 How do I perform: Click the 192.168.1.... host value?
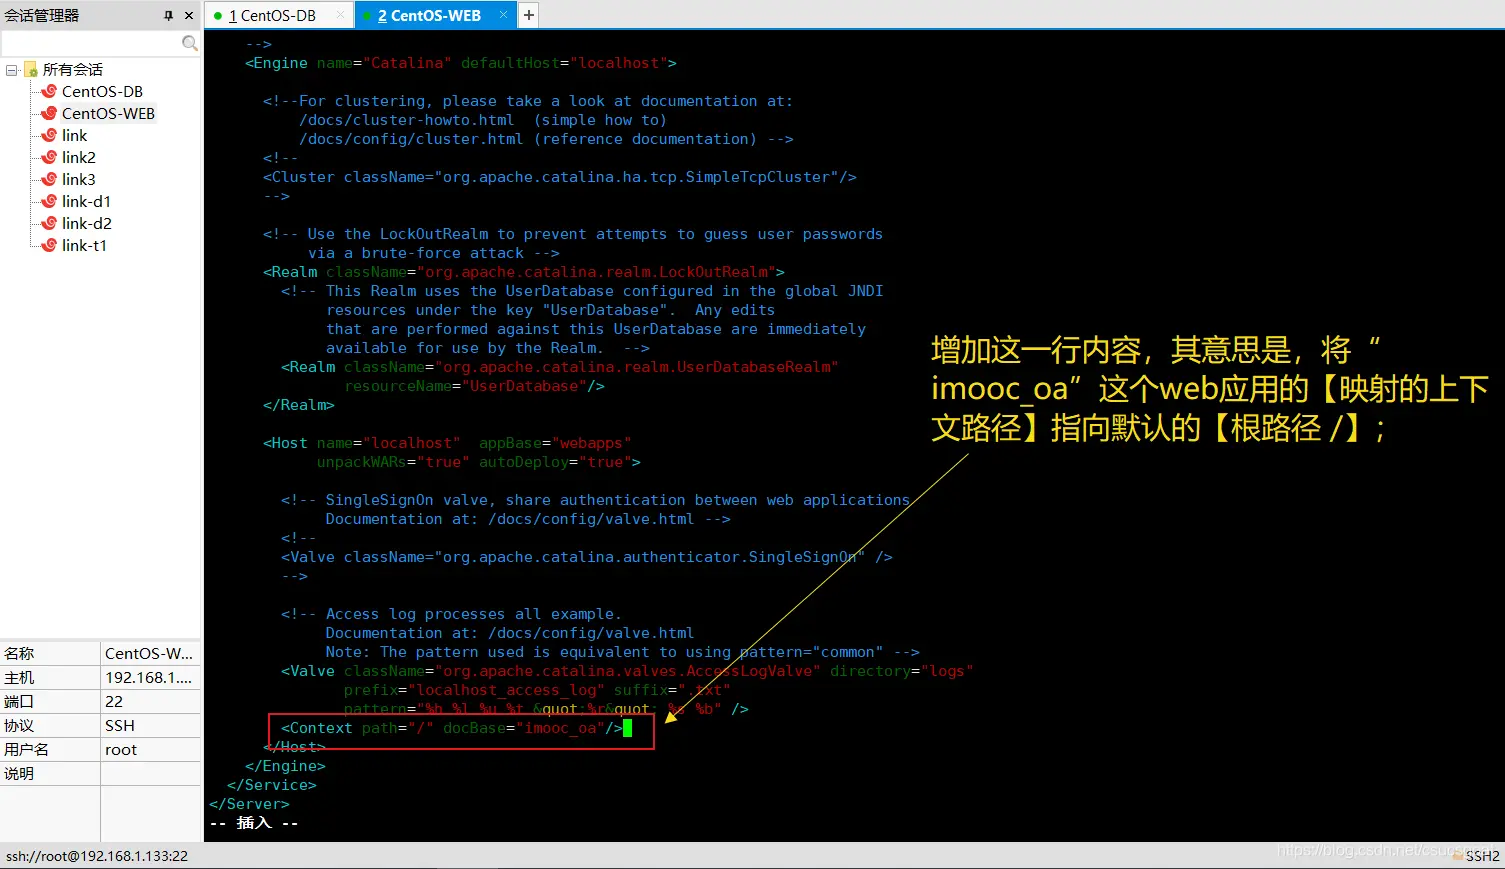pyautogui.click(x=148, y=678)
